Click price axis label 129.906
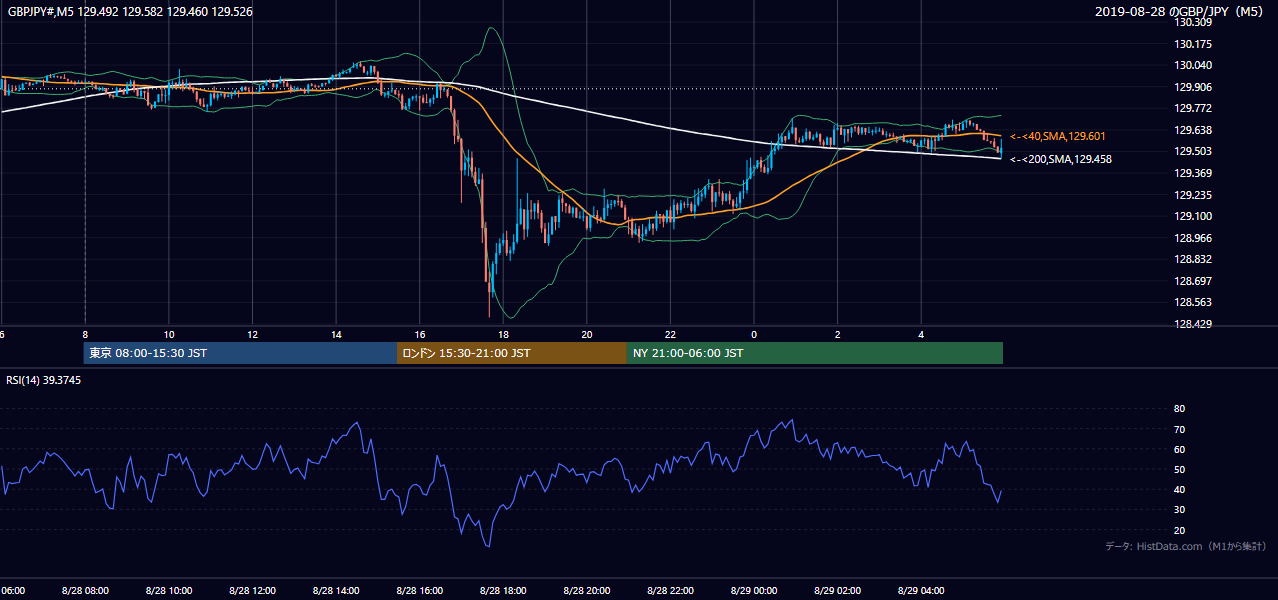 point(1195,87)
